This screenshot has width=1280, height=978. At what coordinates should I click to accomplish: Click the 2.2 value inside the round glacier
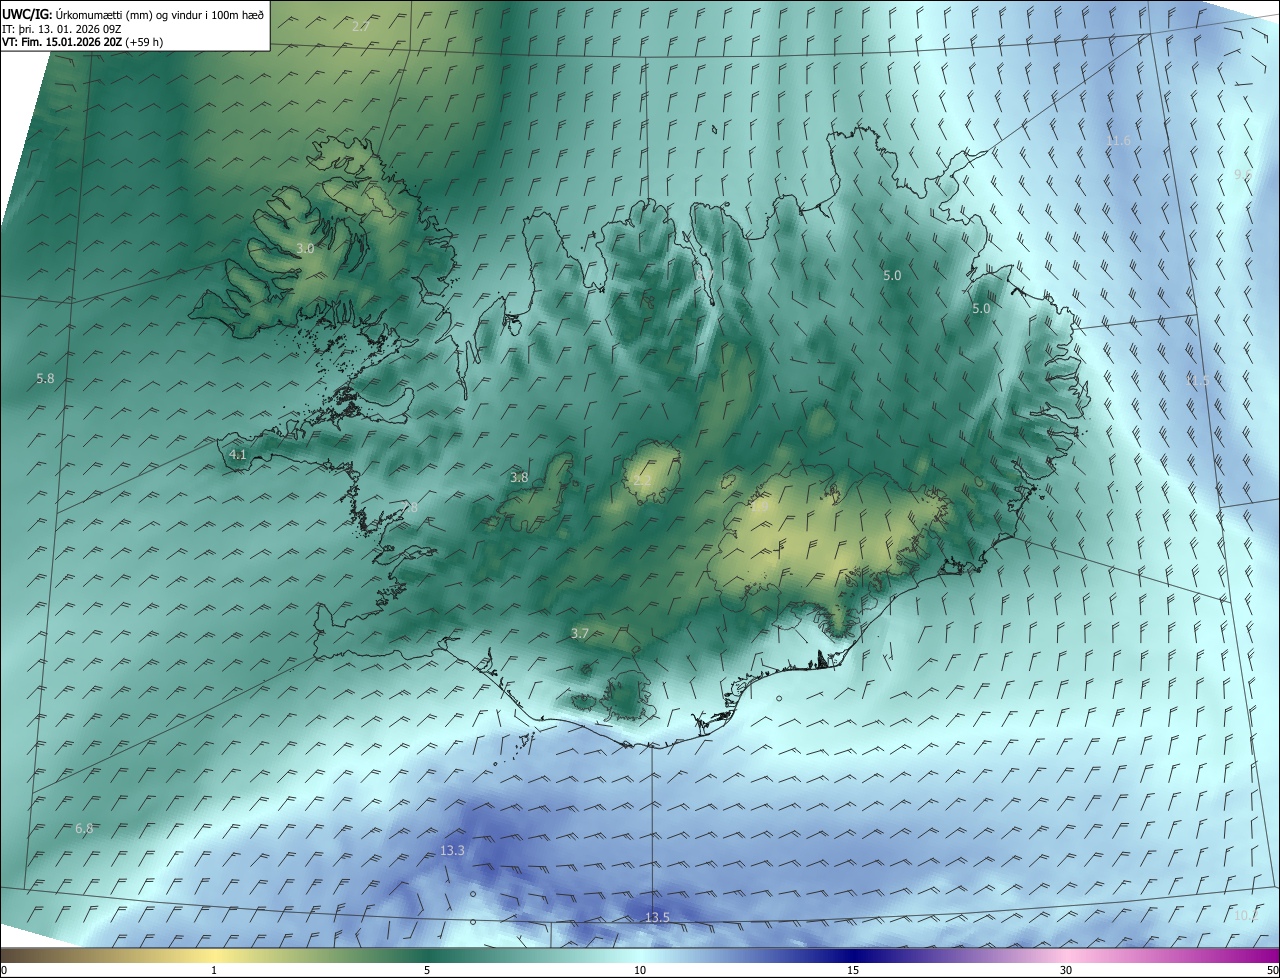[642, 481]
